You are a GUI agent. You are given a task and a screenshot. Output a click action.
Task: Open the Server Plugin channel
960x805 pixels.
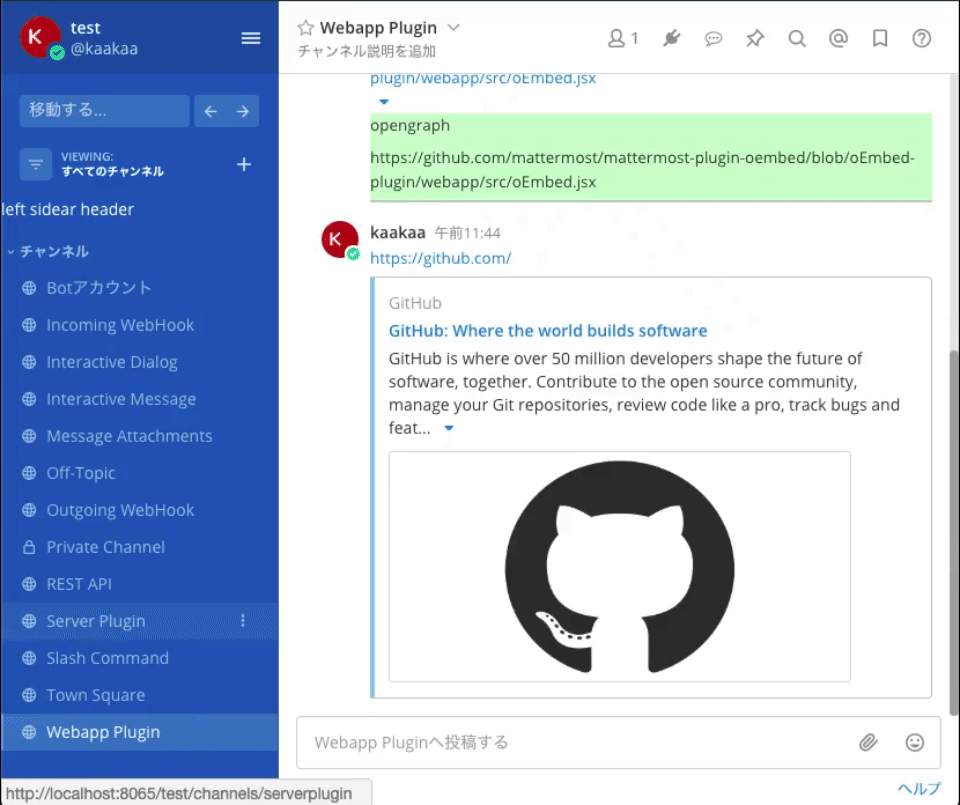pyautogui.click(x=140, y=621)
